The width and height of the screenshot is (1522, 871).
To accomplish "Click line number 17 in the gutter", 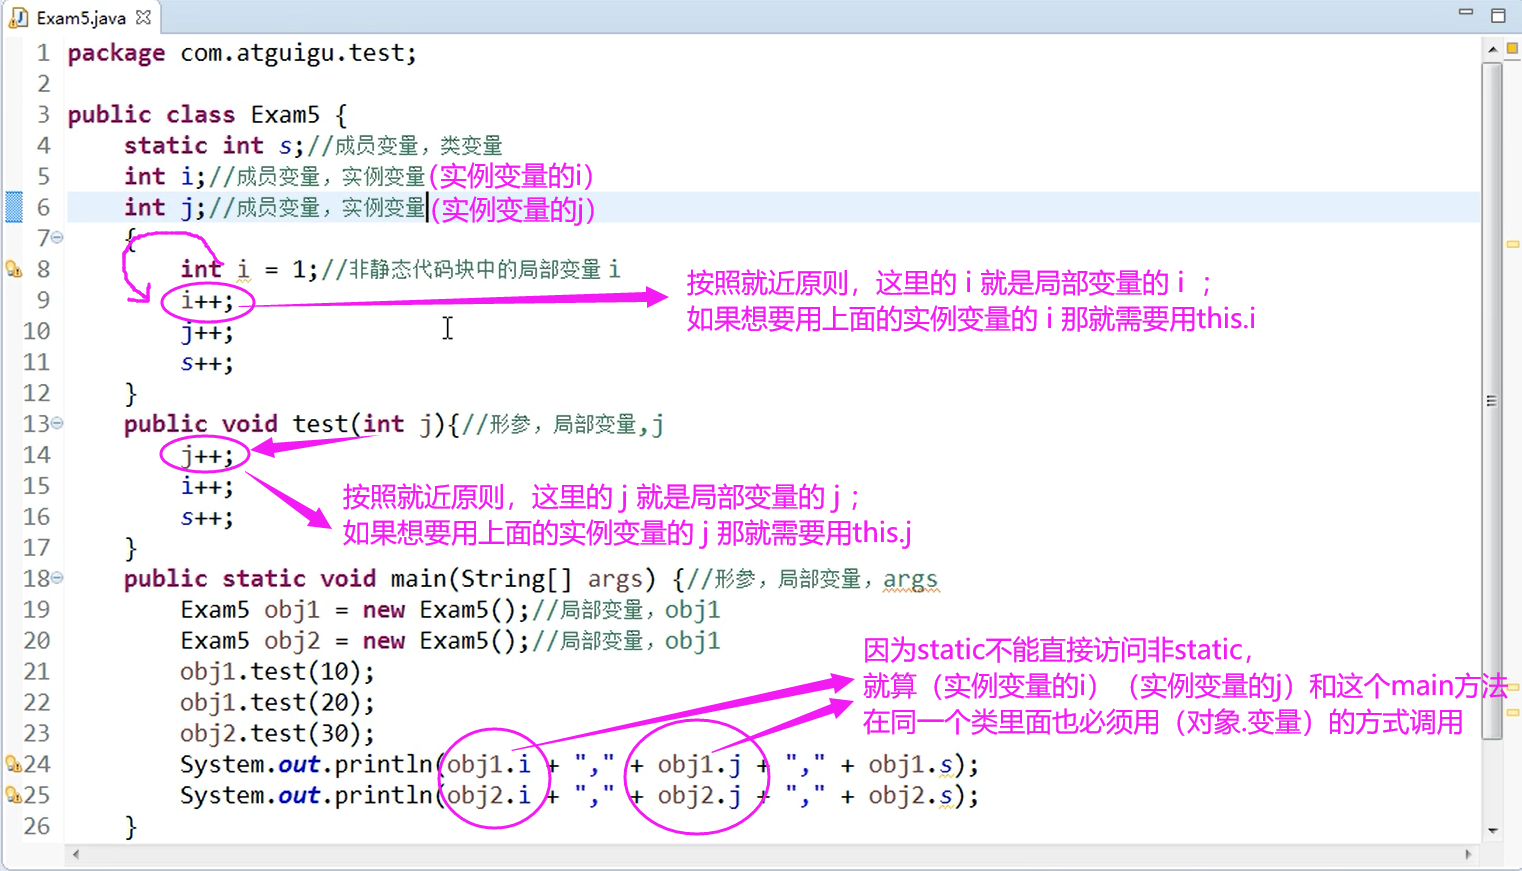I will [x=36, y=548].
